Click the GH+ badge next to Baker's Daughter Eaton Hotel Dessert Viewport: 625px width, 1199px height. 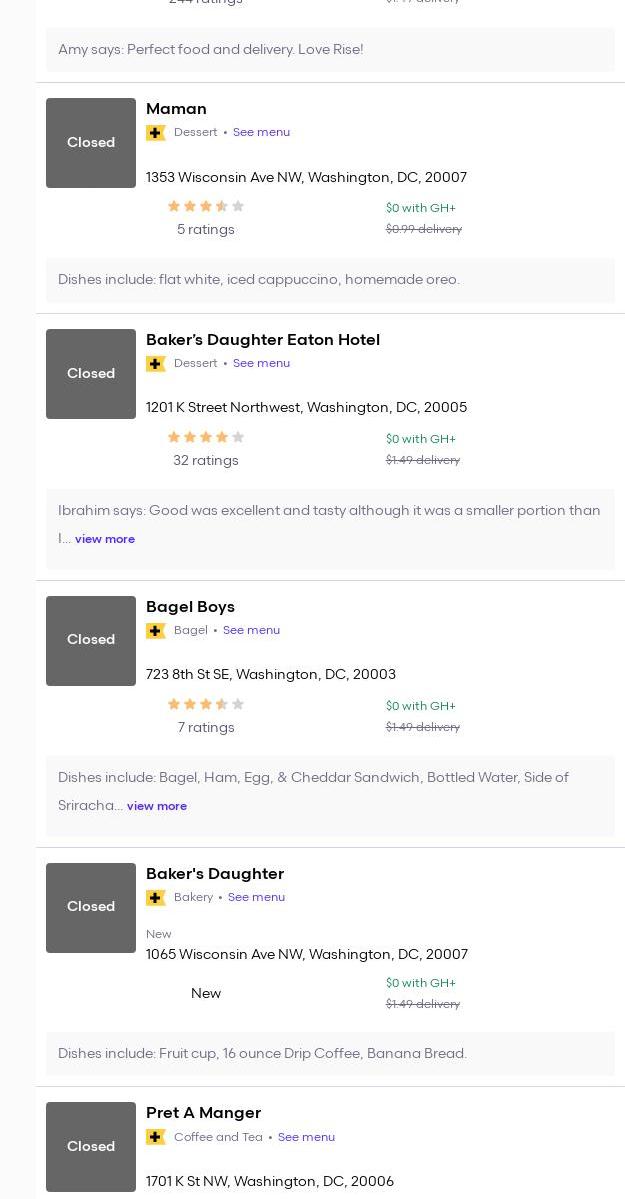pyautogui.click(x=156, y=364)
